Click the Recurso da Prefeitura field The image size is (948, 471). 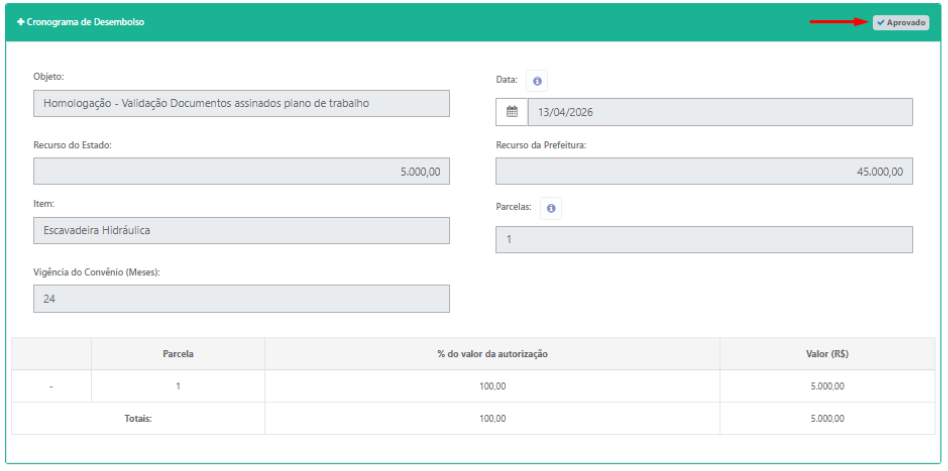(704, 171)
